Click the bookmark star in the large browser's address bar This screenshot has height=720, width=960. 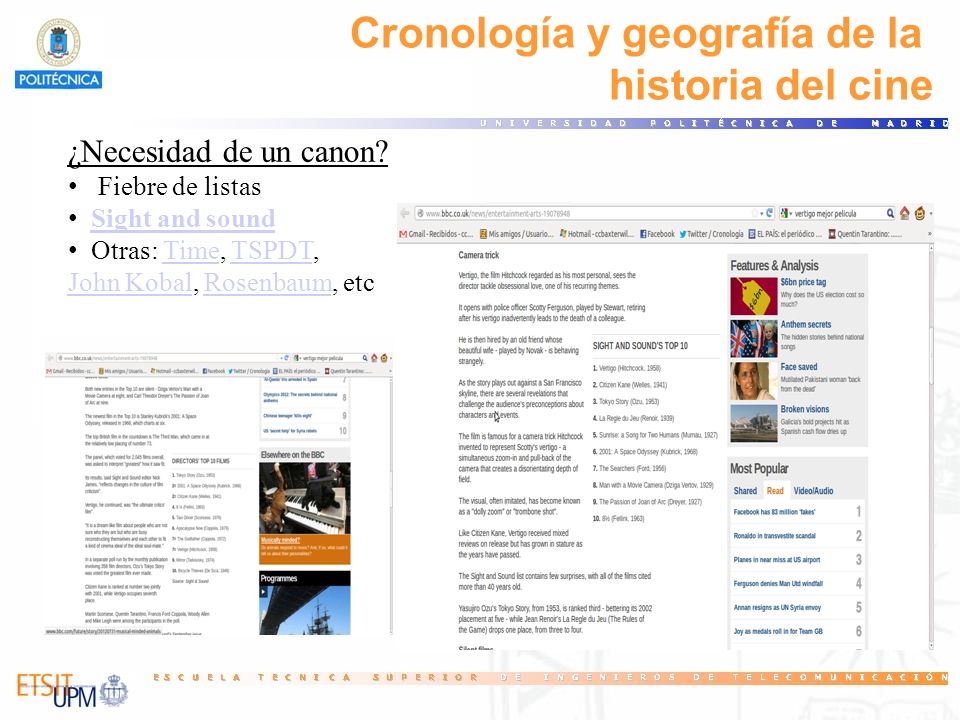click(754, 213)
